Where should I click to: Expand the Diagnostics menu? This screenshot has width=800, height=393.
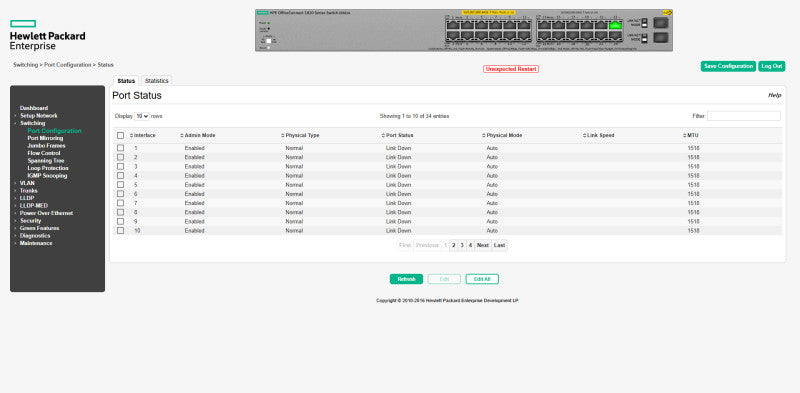[x=35, y=236]
